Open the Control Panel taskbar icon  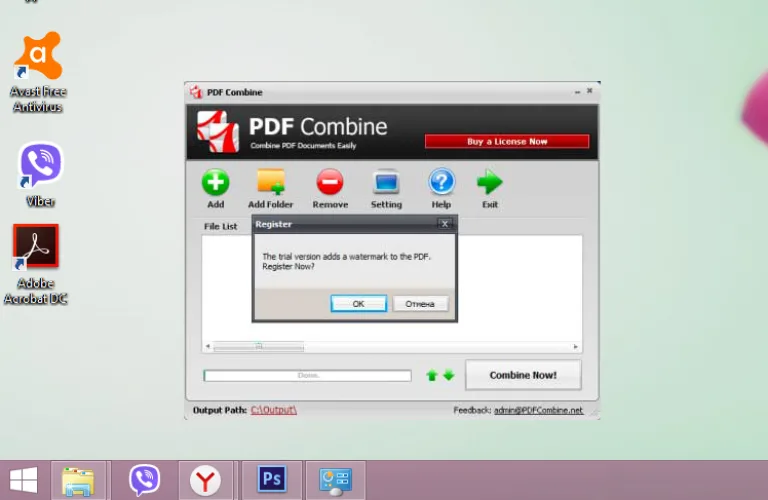(336, 480)
